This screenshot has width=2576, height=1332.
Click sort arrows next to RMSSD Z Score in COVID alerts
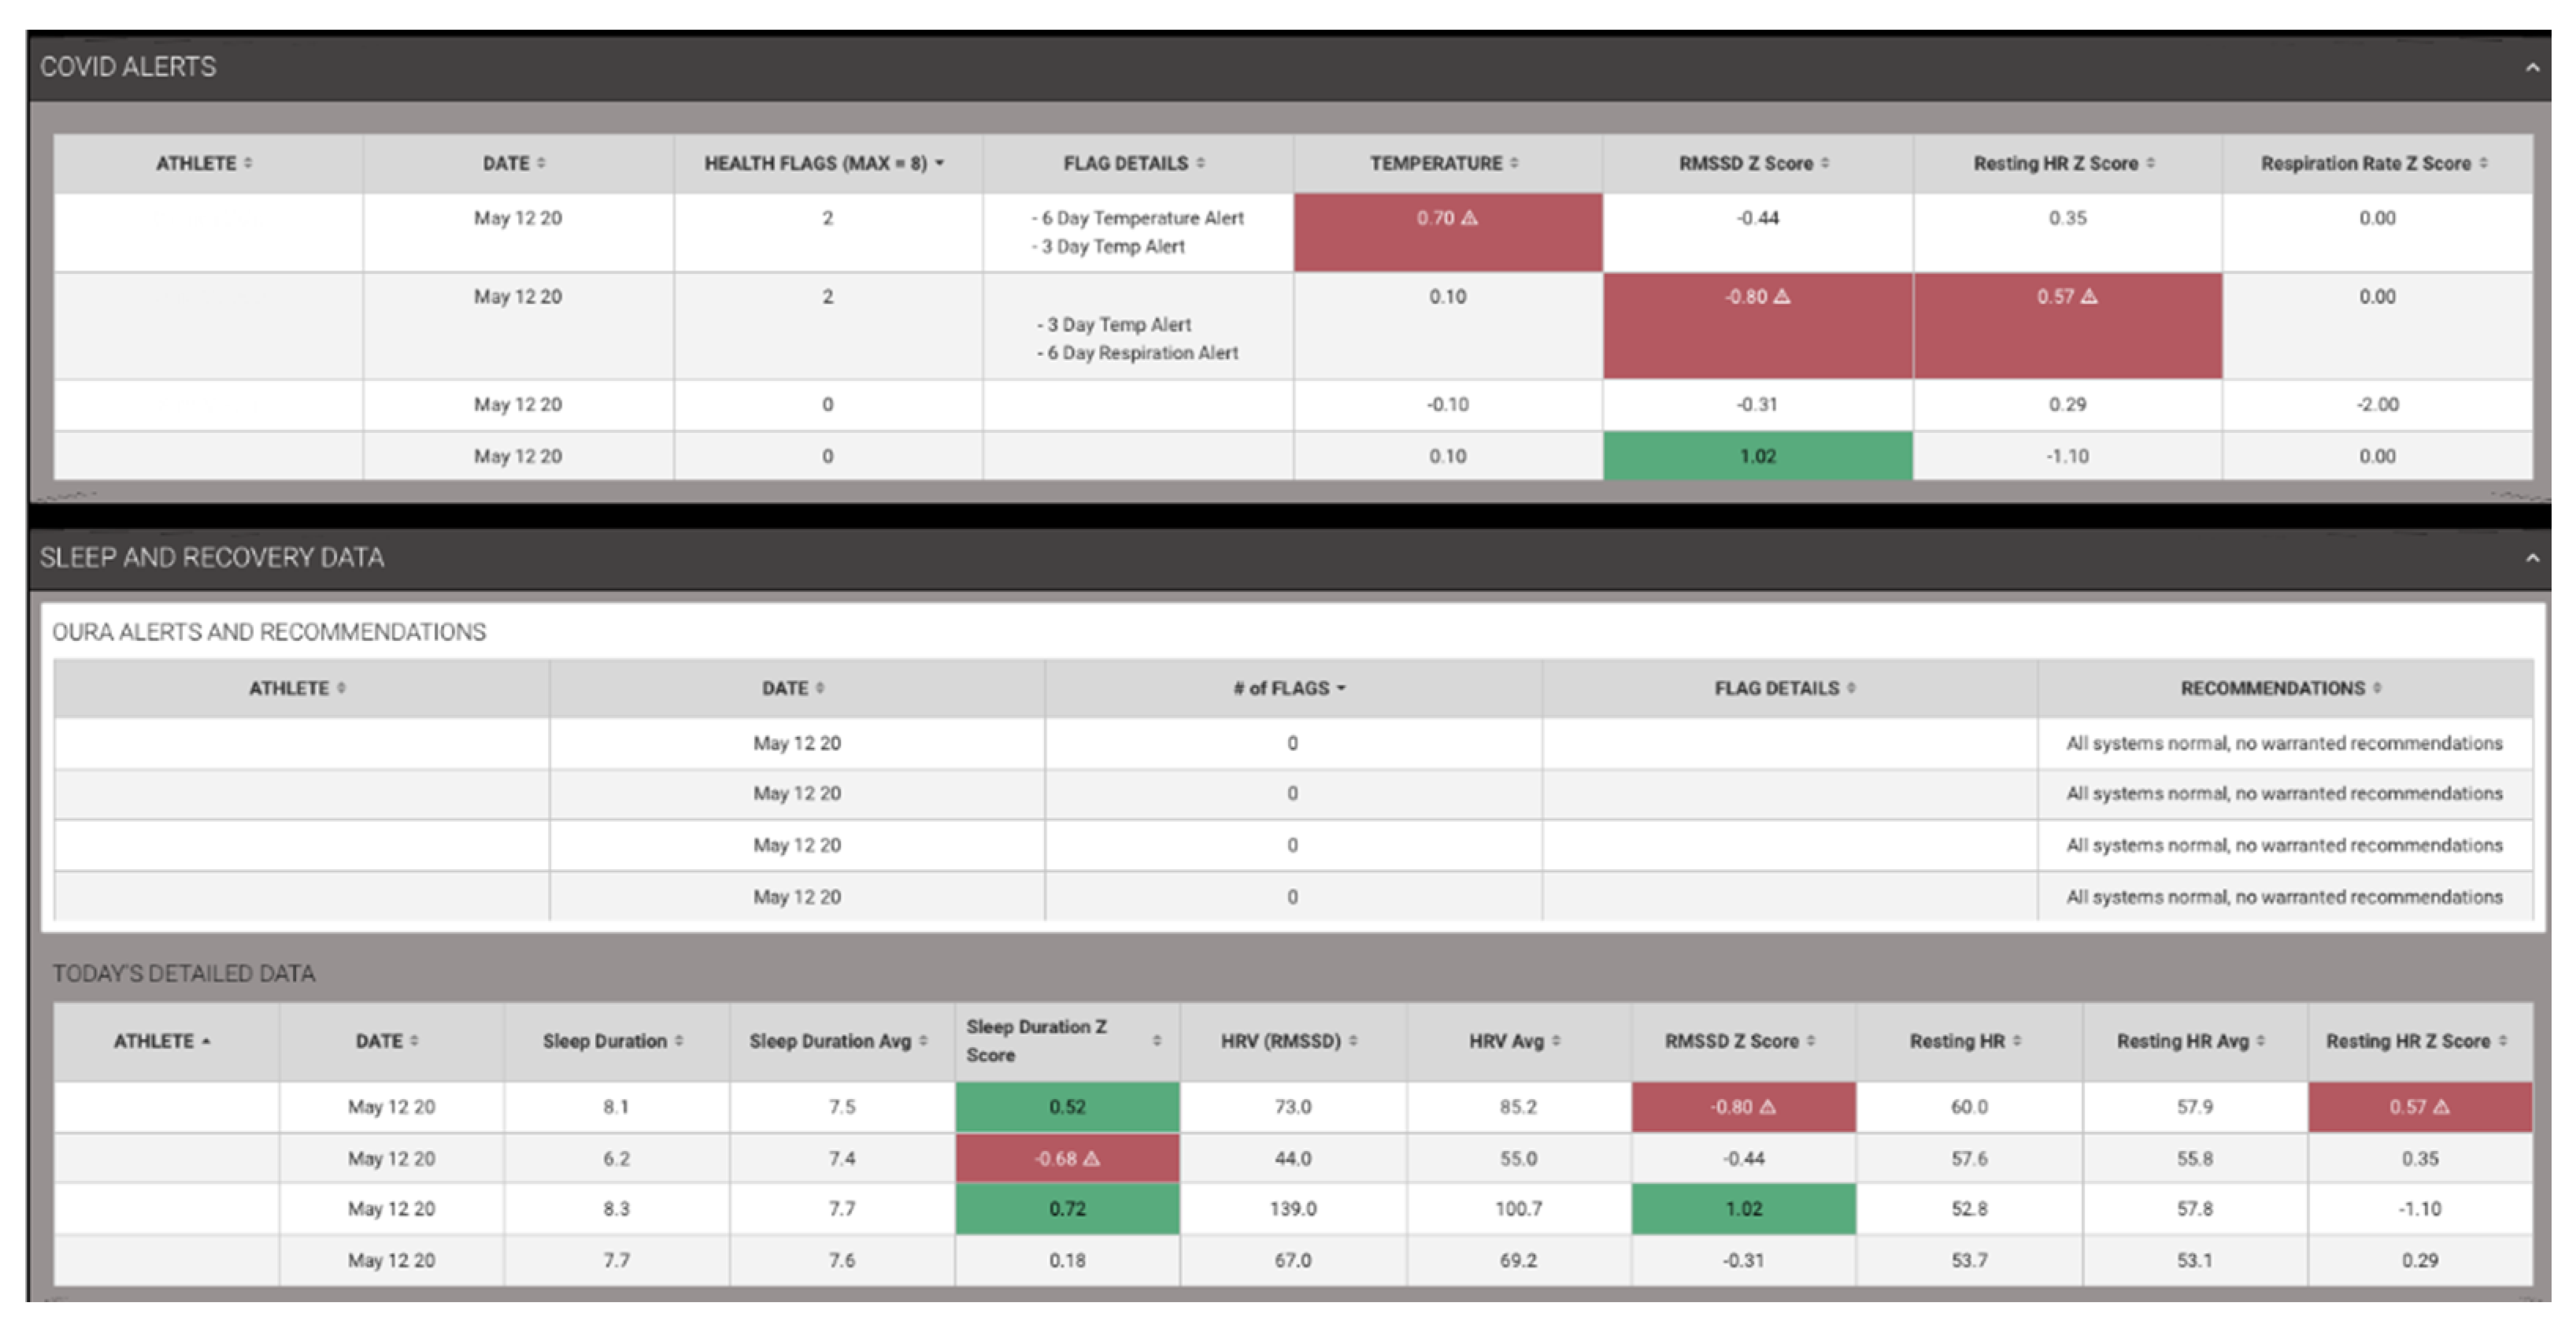coord(1825,163)
